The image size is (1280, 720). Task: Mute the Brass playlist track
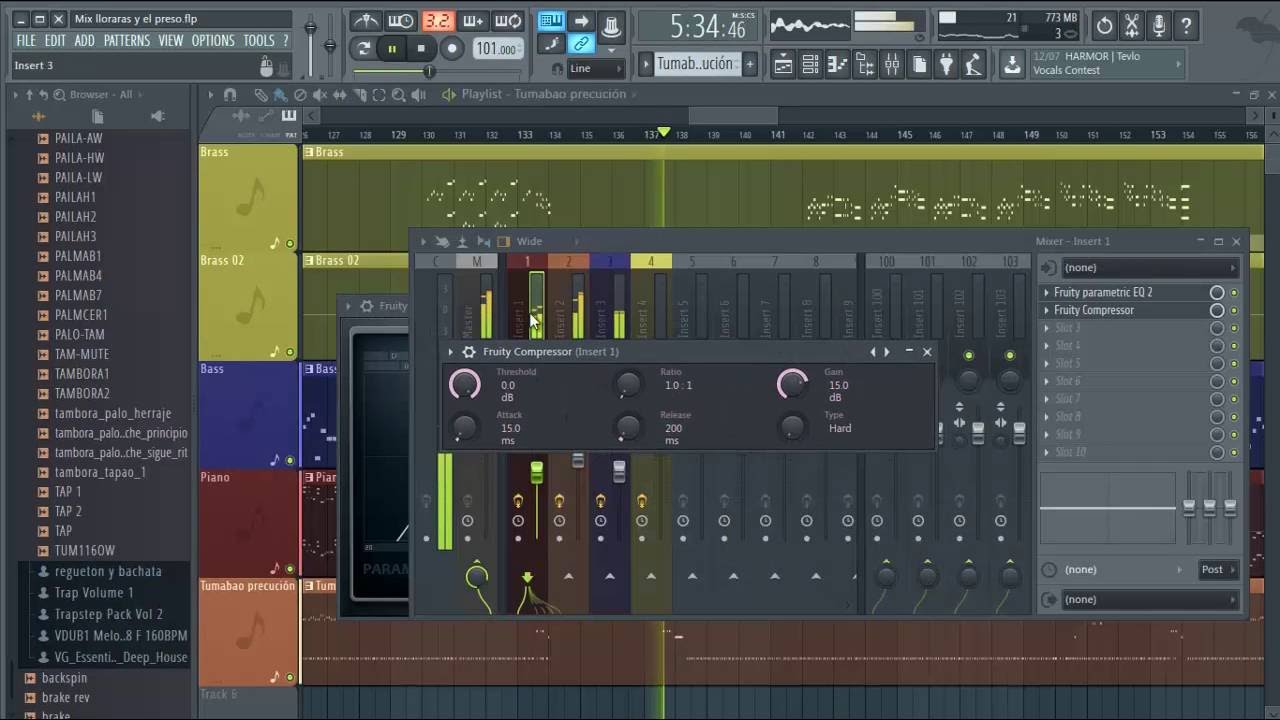click(290, 244)
